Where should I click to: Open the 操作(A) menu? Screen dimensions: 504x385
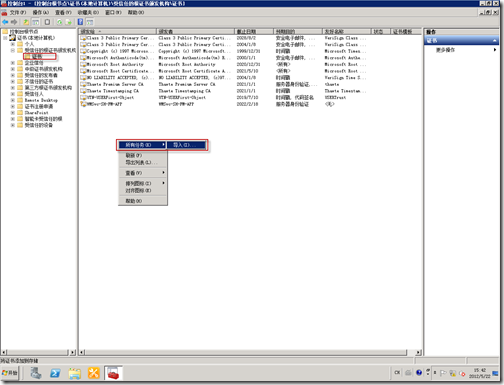41,12
